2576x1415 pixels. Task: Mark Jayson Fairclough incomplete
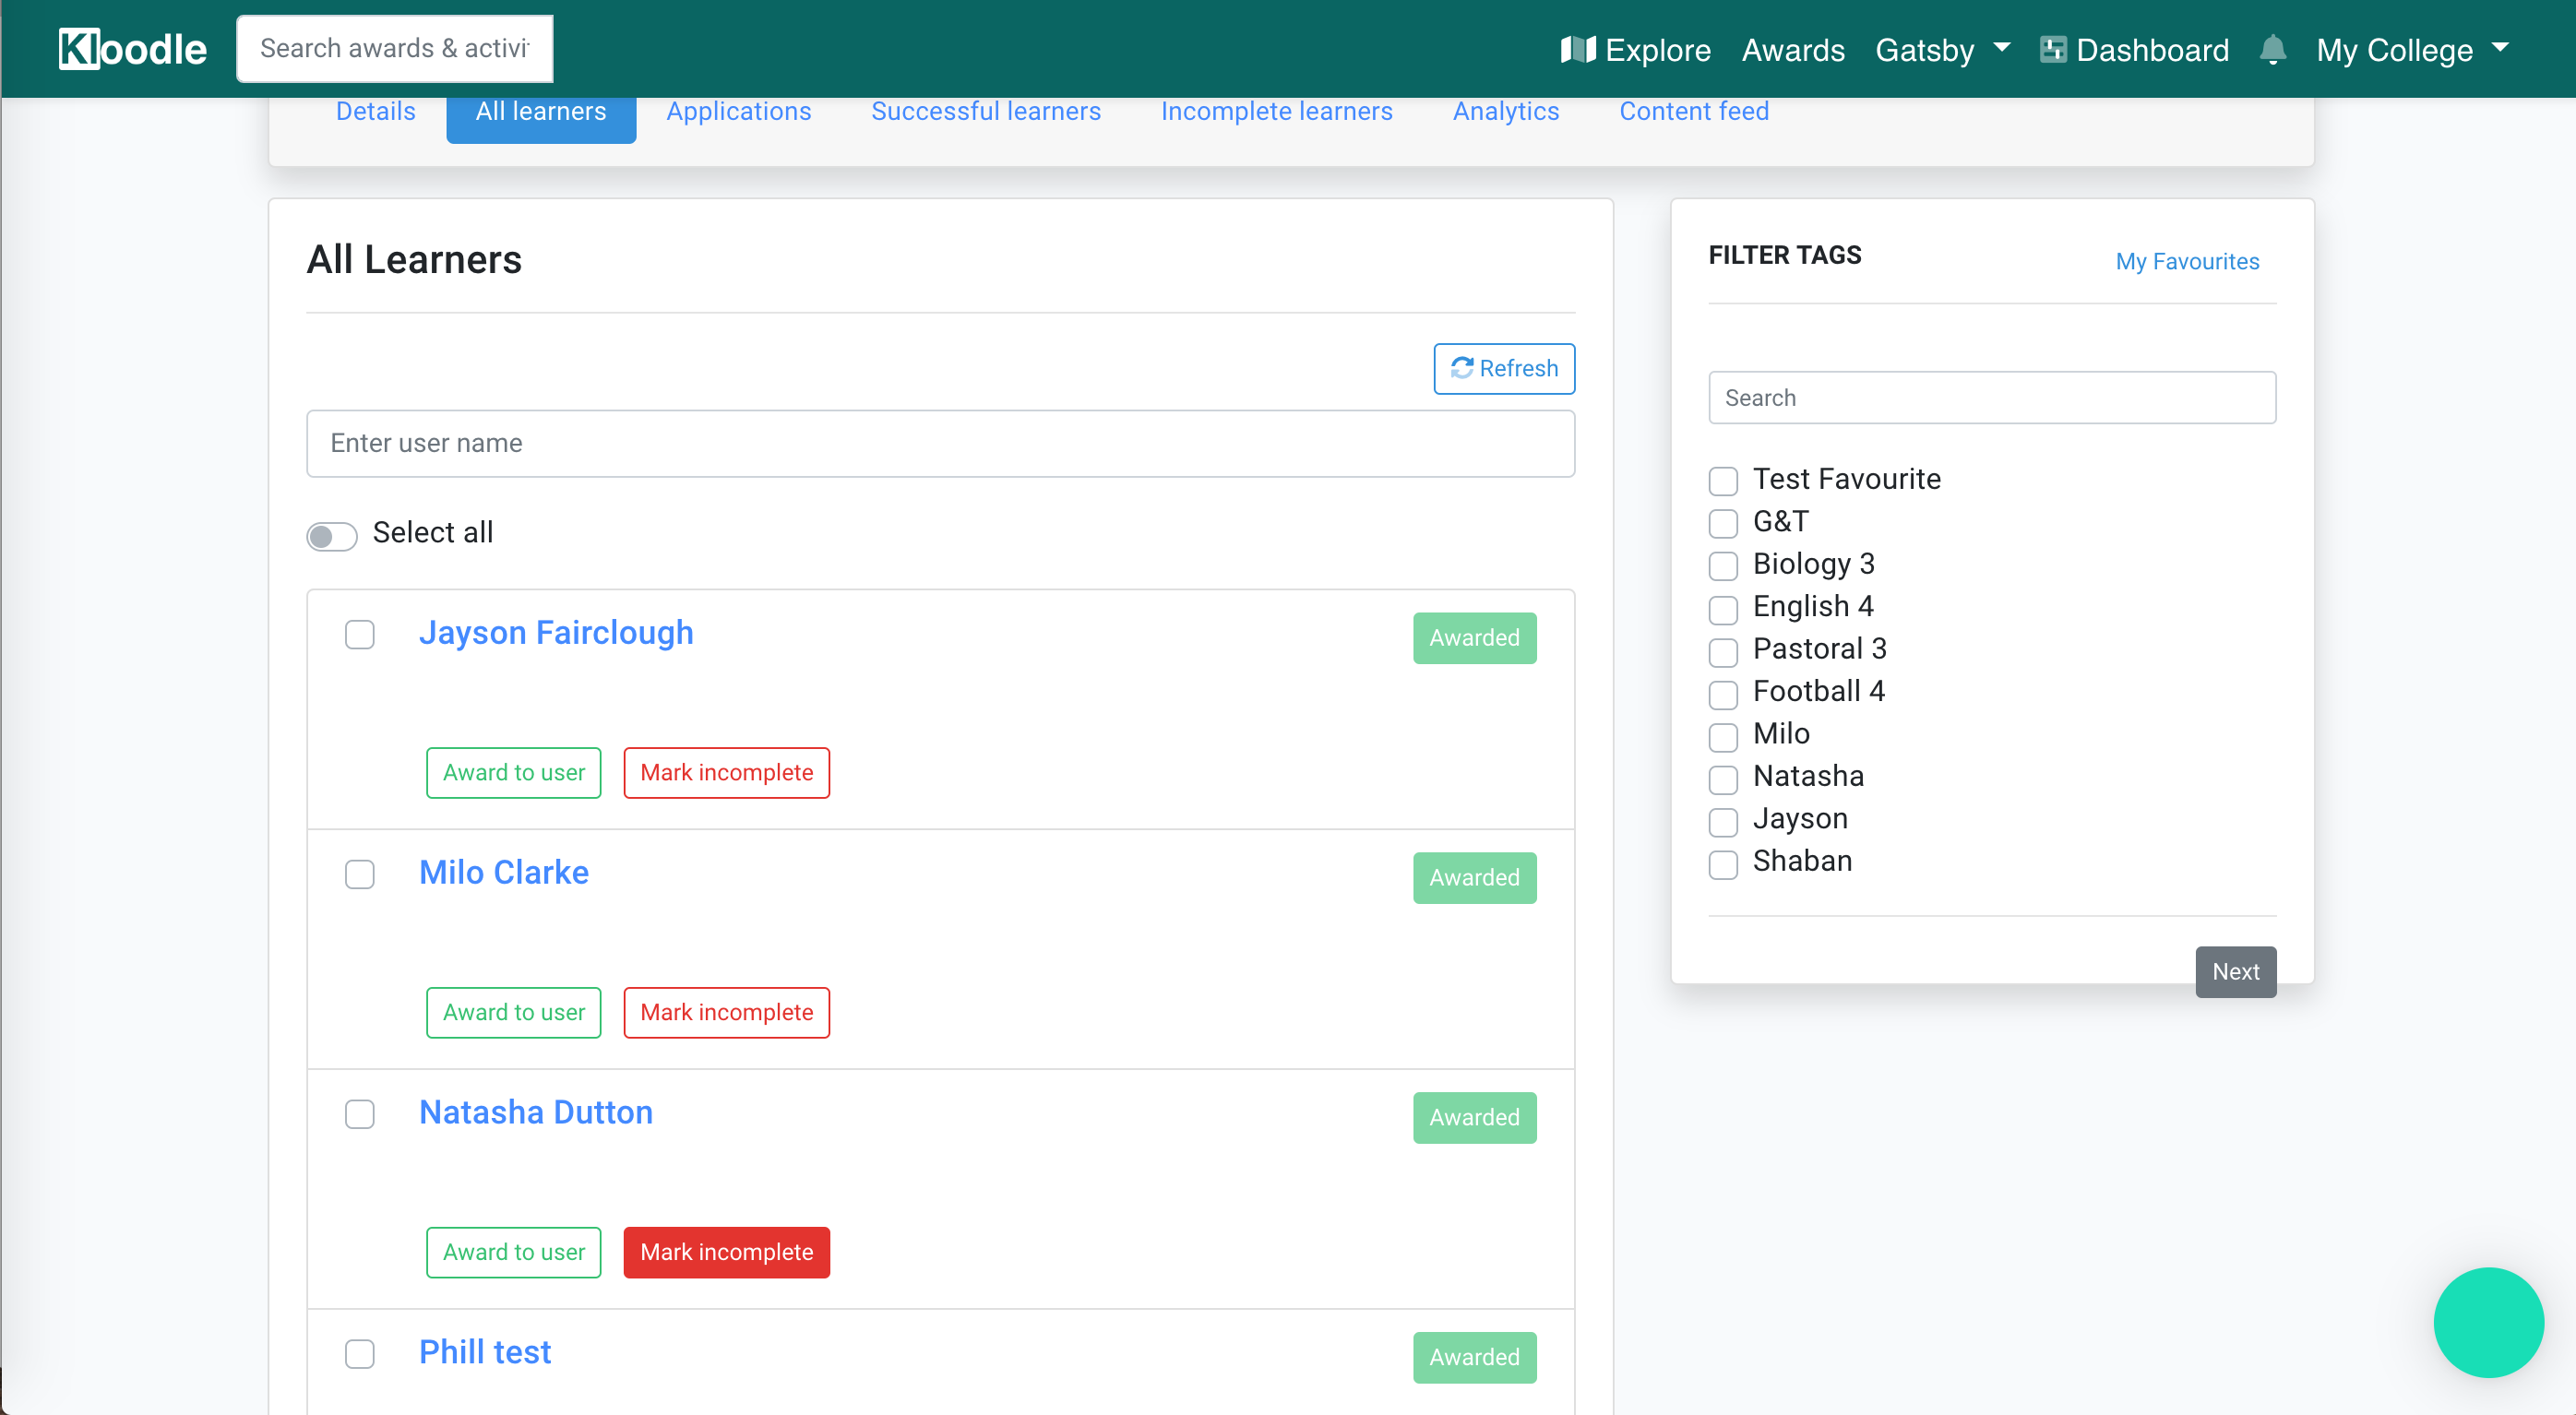point(727,772)
